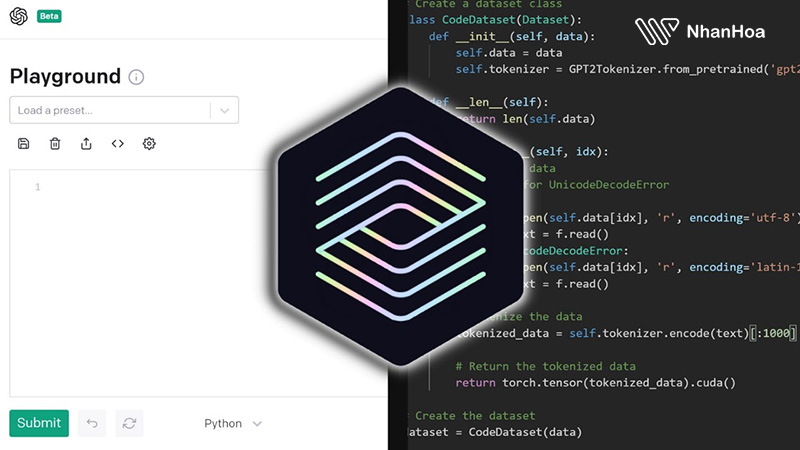The height and width of the screenshot is (450, 800).
Task: View code with angle brackets icon
Action: click(x=118, y=143)
